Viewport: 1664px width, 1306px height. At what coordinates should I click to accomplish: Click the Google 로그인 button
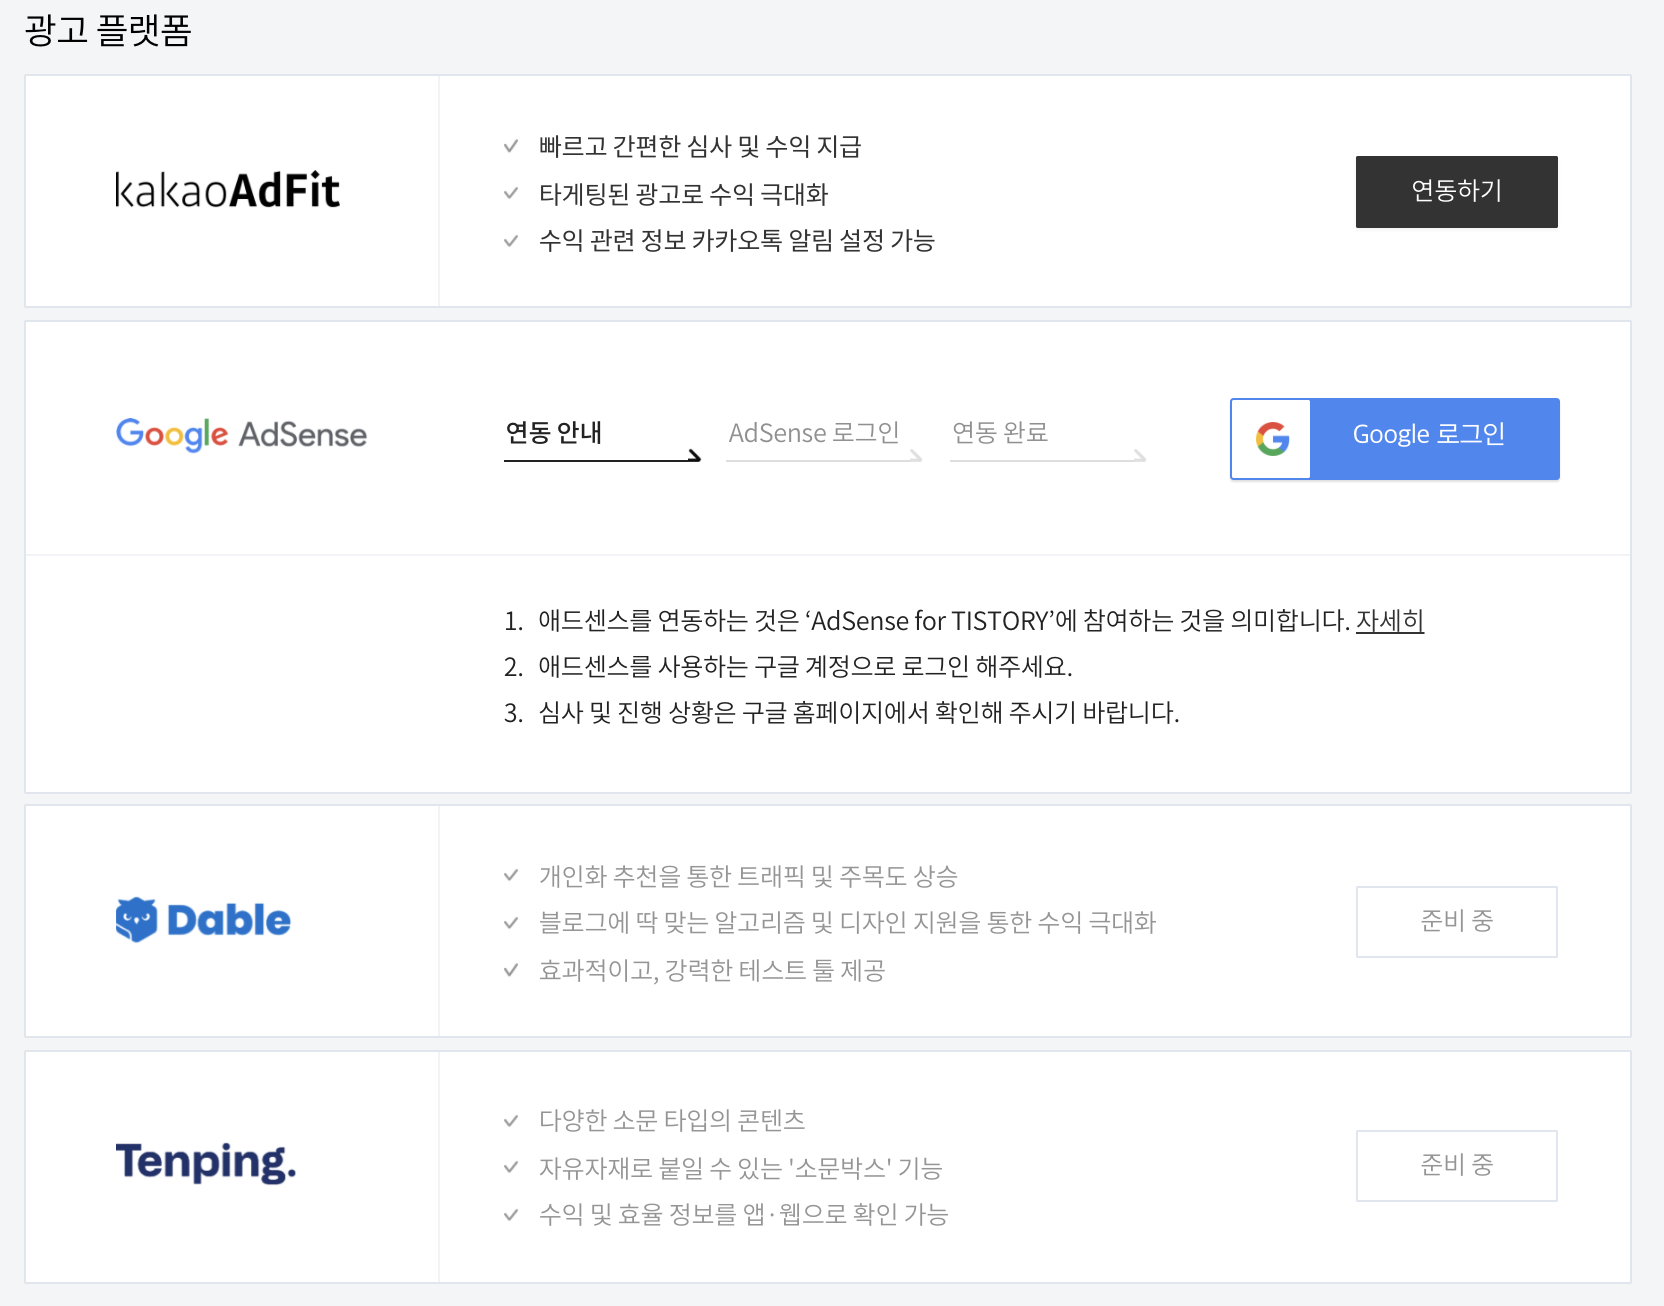[x=1395, y=439]
